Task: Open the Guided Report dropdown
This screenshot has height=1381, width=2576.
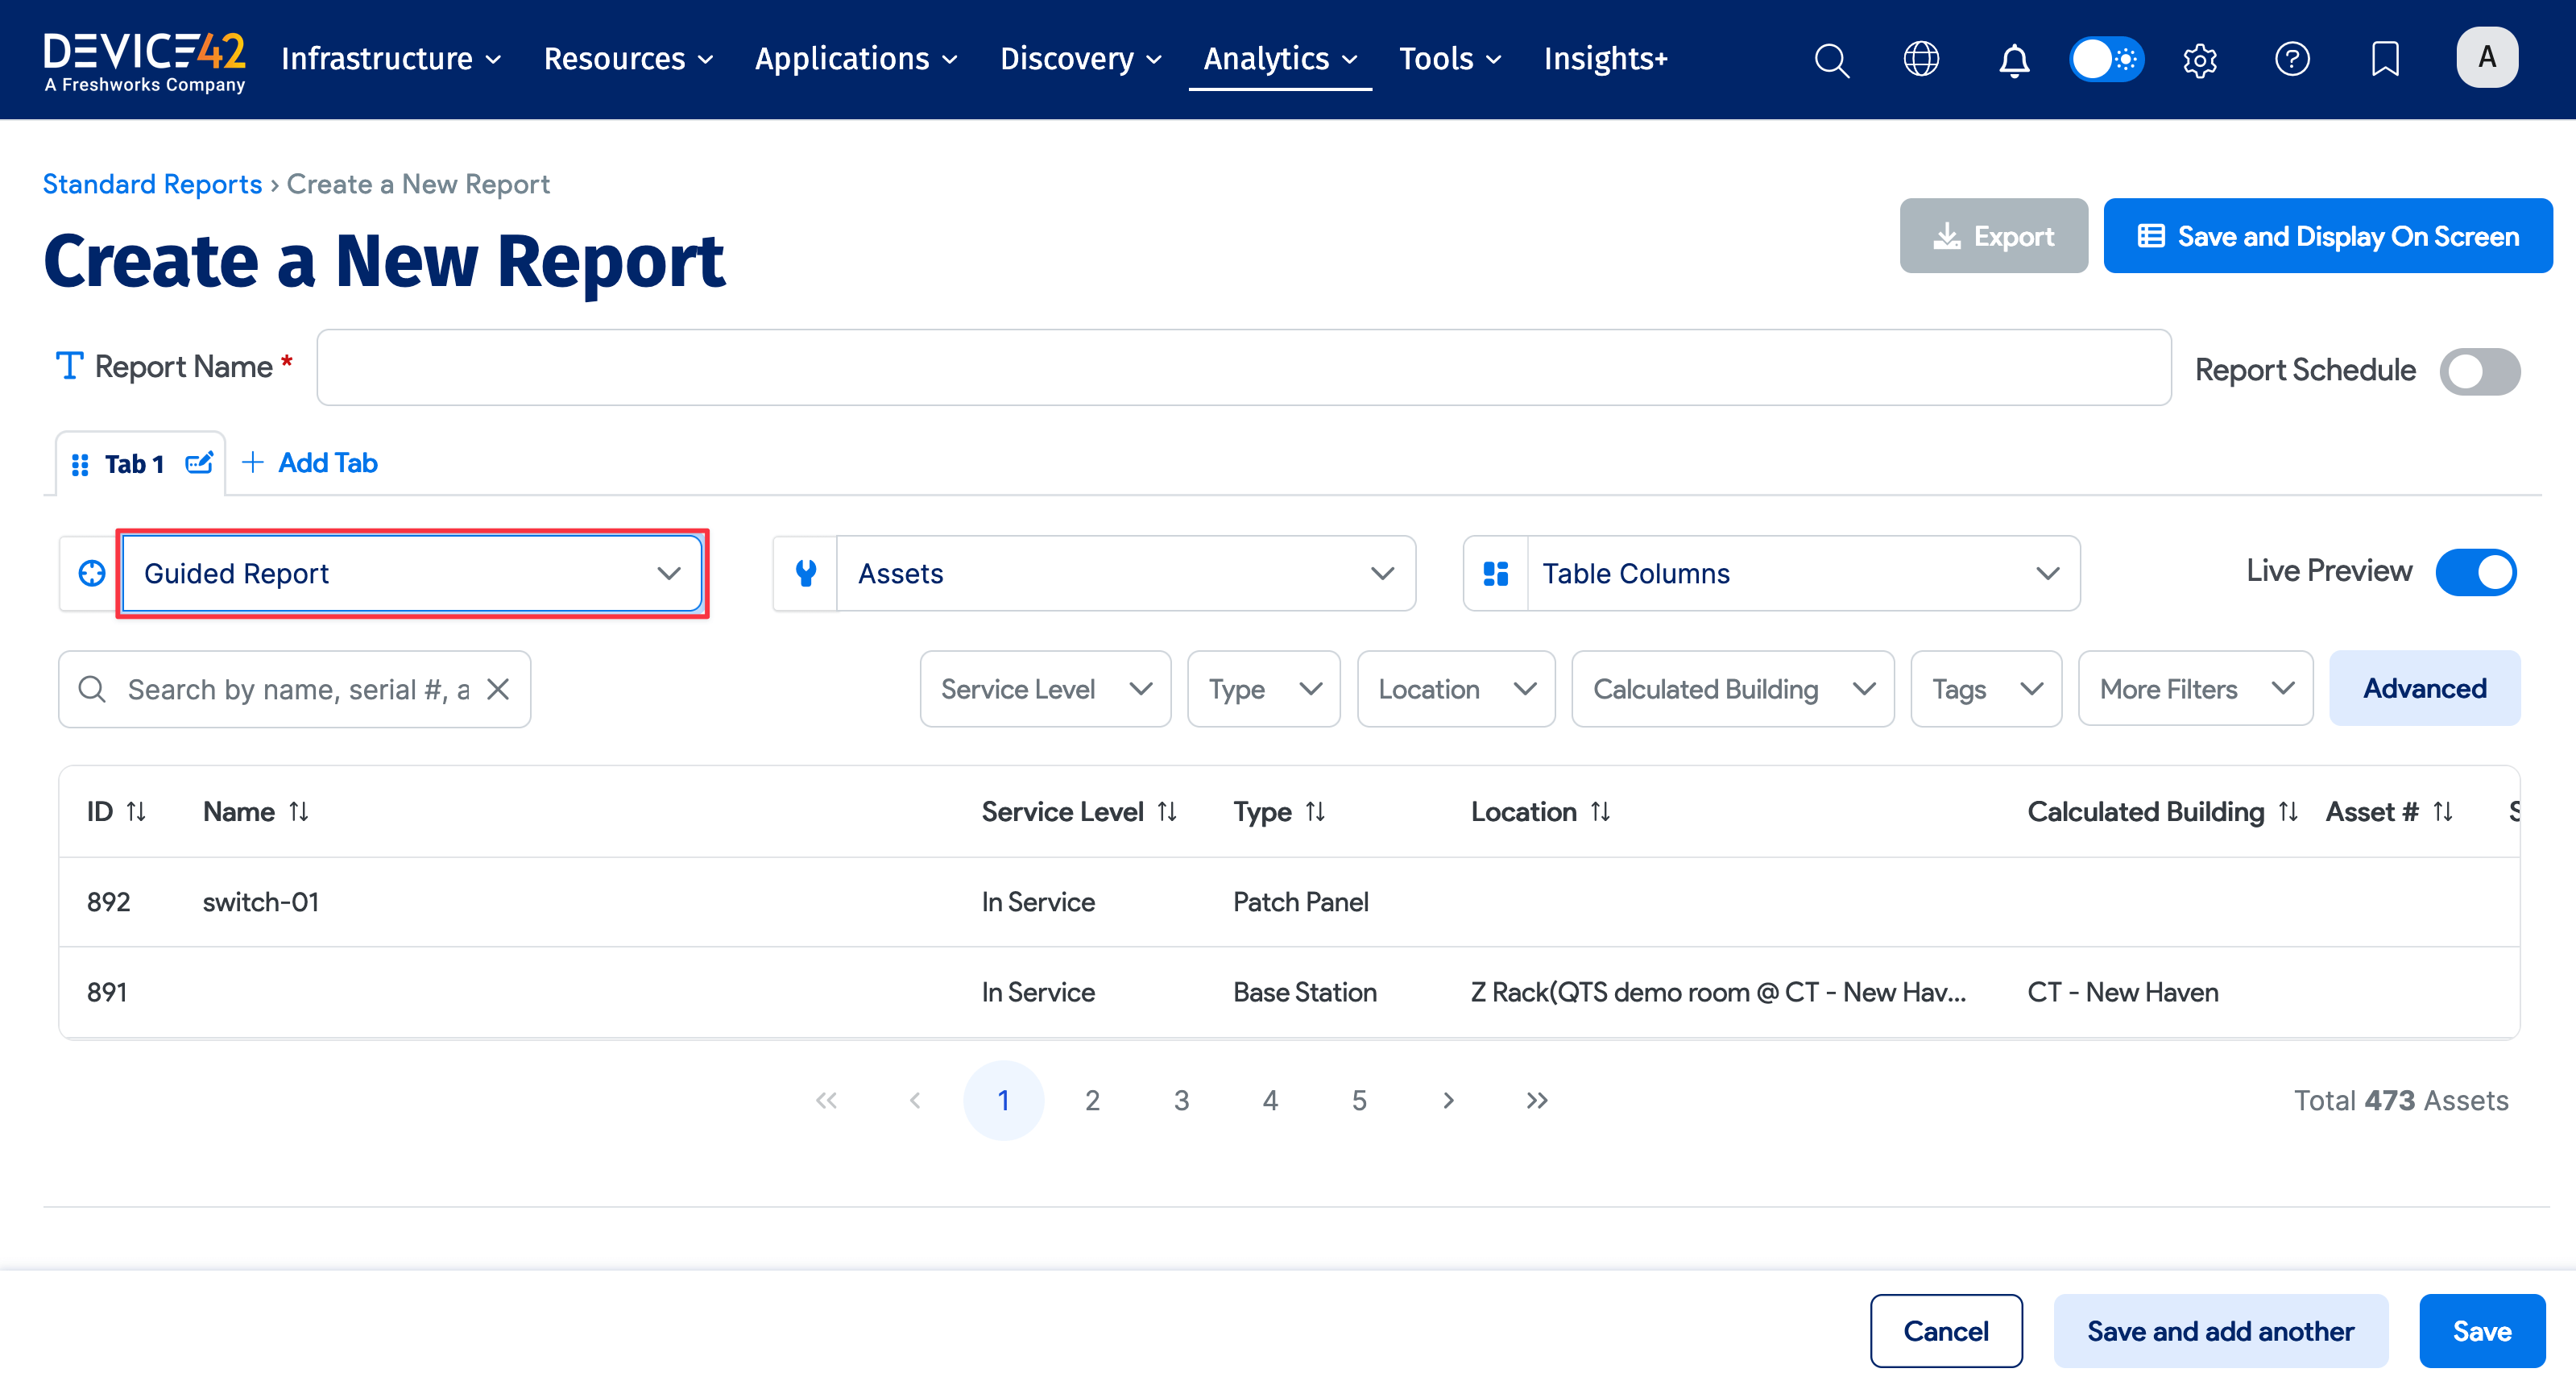Action: click(x=411, y=573)
